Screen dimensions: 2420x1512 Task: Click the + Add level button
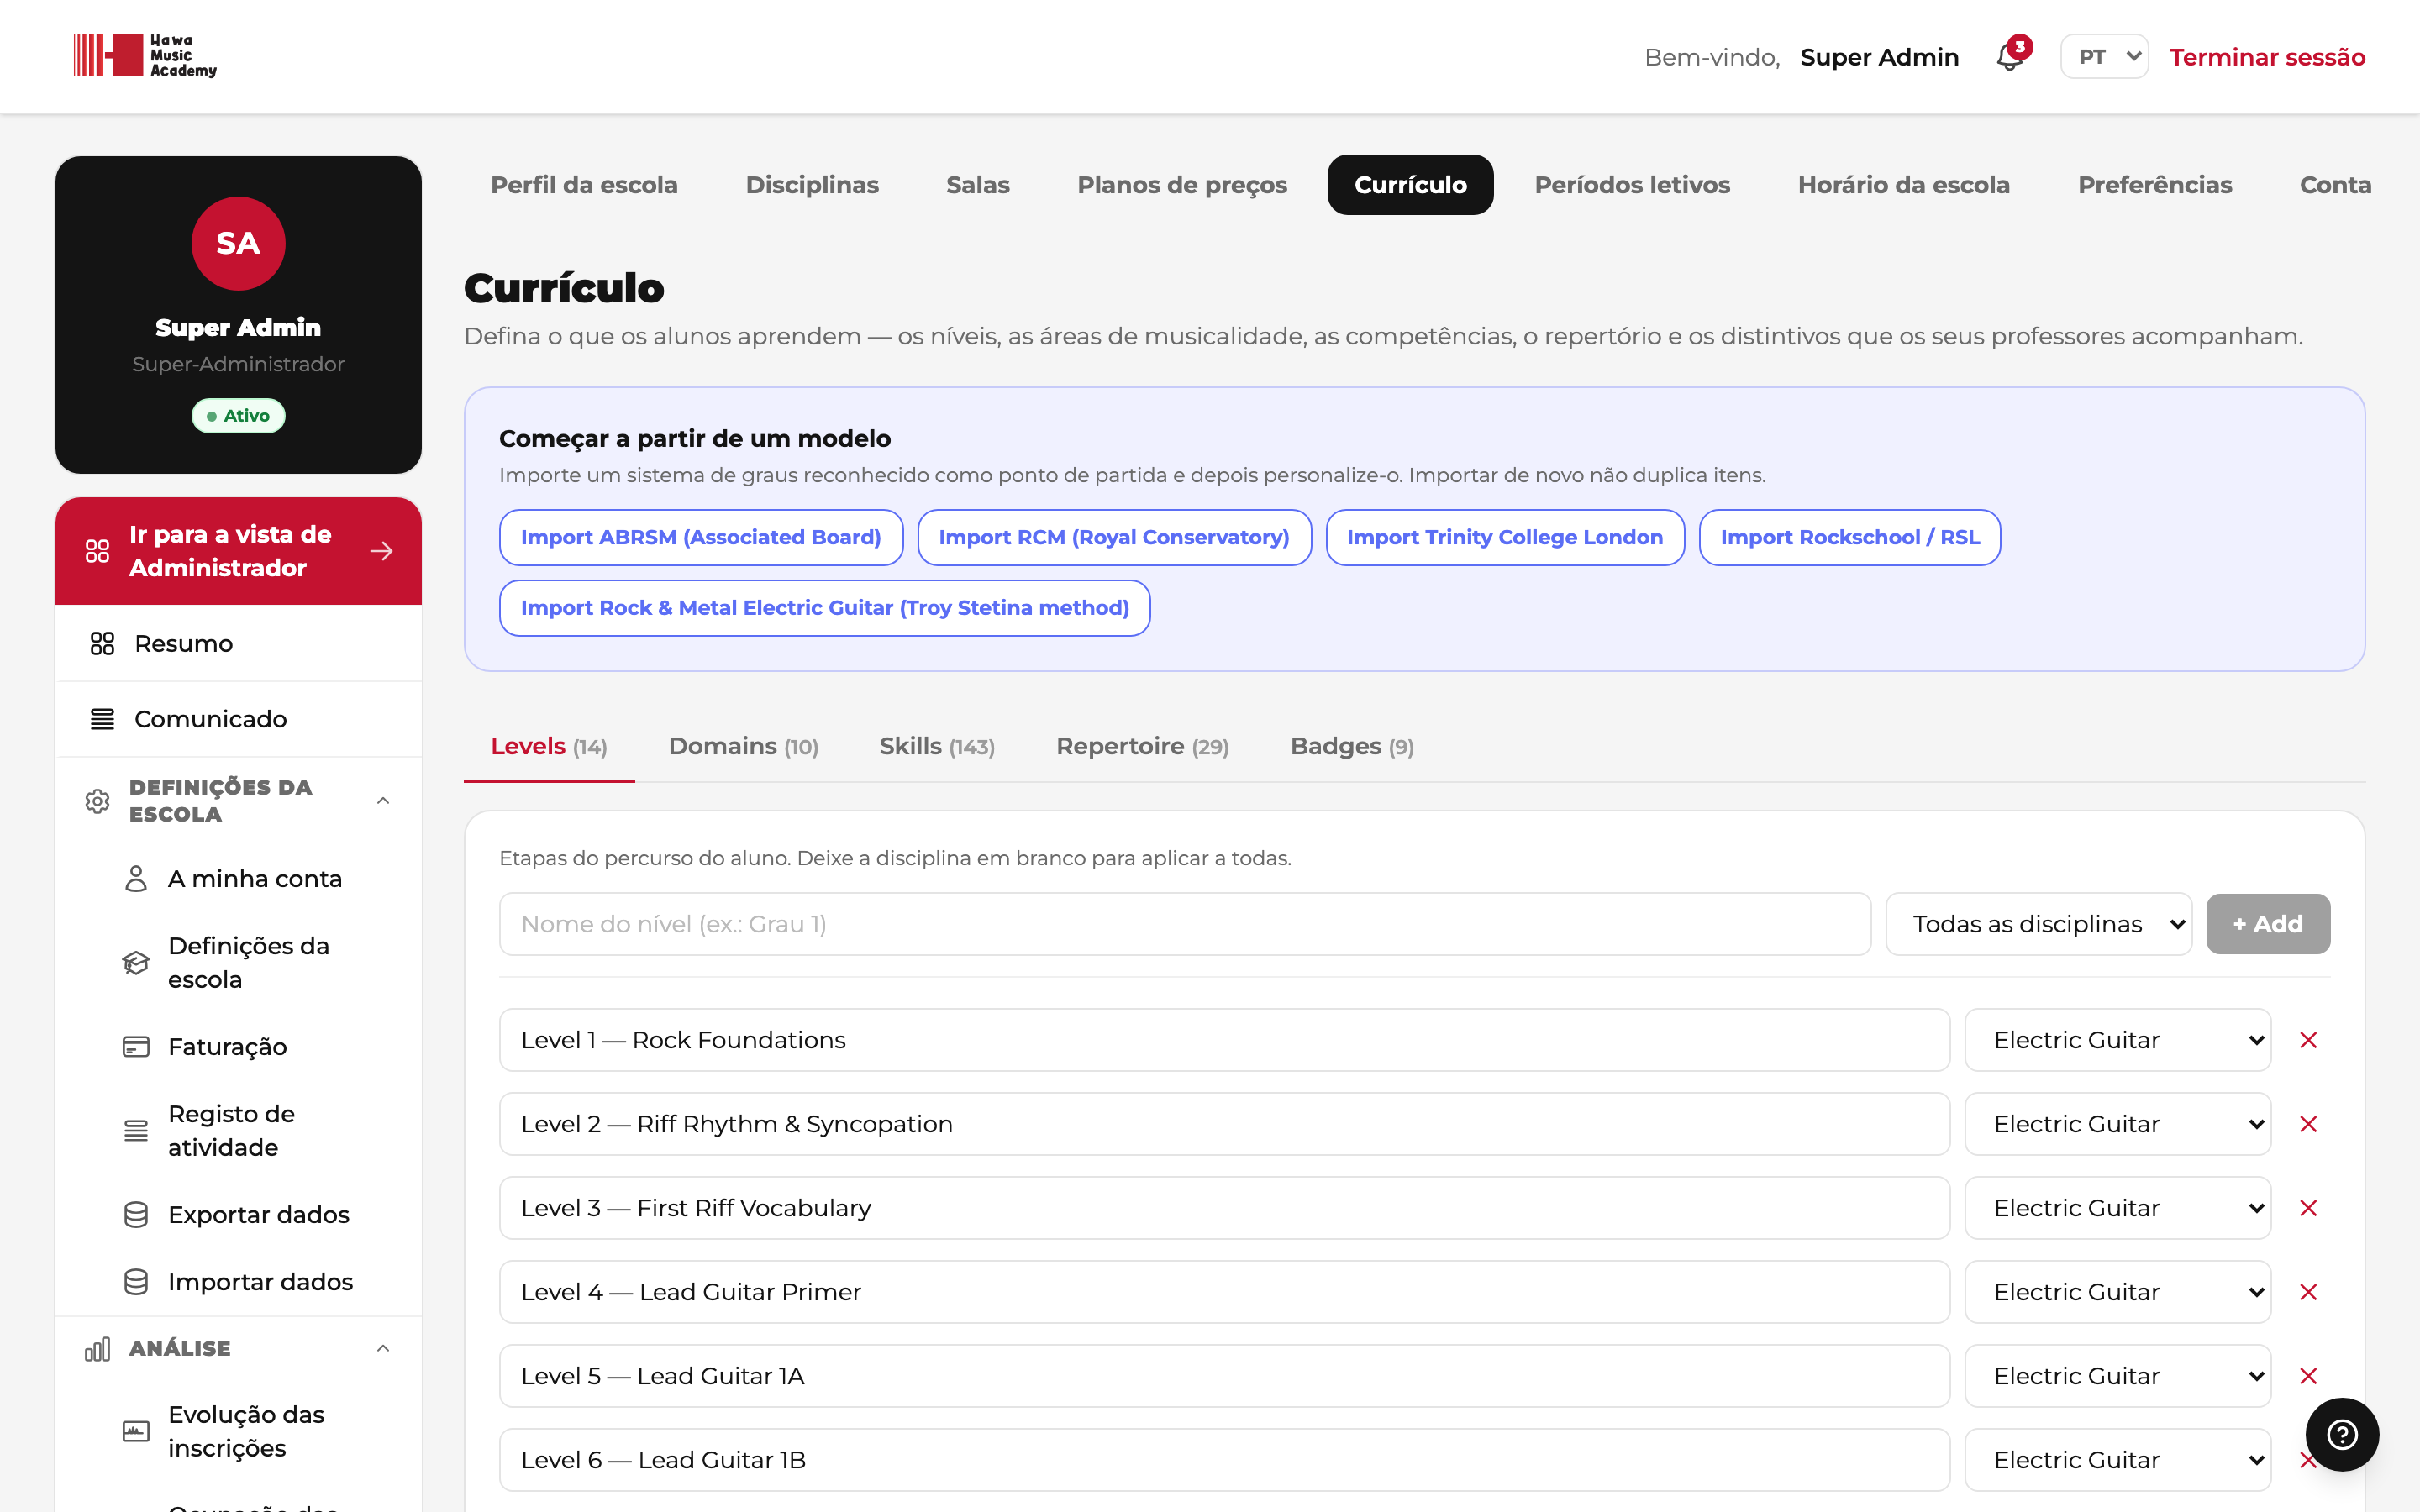[2267, 924]
